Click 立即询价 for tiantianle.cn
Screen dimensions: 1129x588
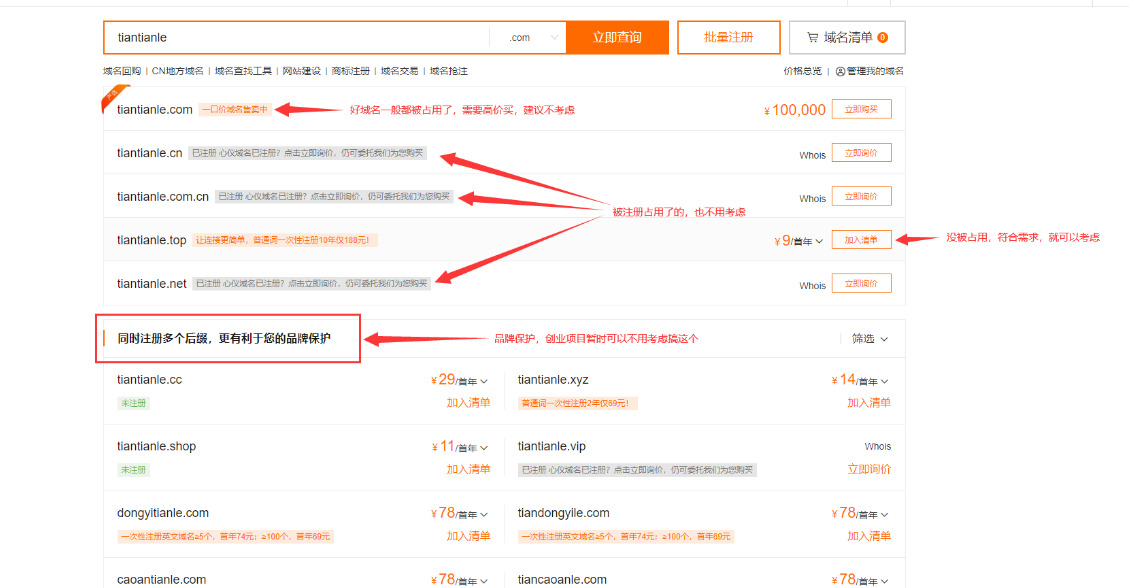[x=861, y=153]
